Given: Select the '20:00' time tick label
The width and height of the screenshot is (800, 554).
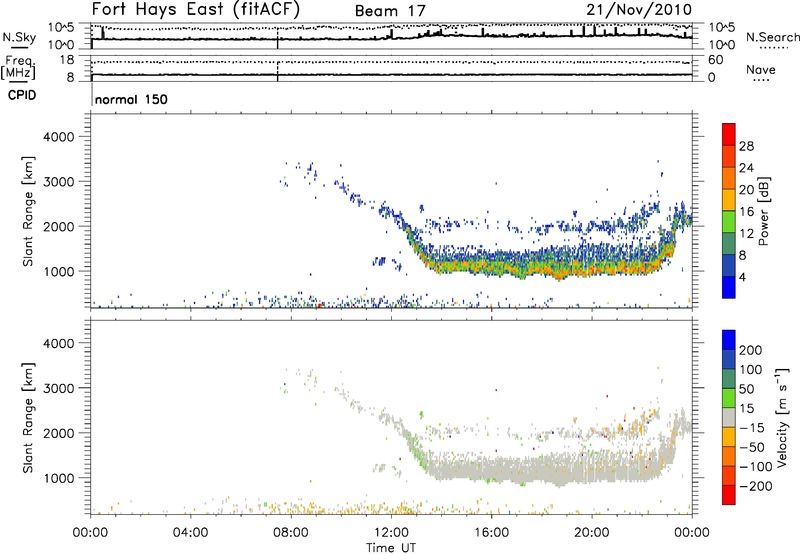Looking at the screenshot, I should click(x=591, y=533).
